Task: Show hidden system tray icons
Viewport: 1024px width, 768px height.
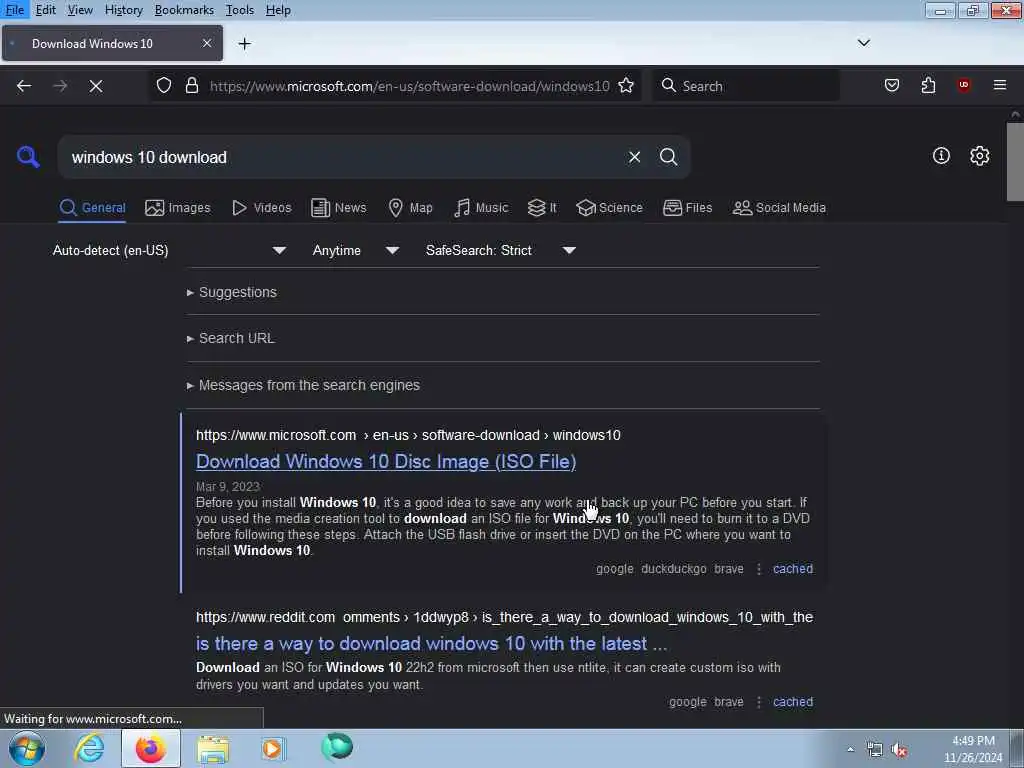Action: click(850, 750)
